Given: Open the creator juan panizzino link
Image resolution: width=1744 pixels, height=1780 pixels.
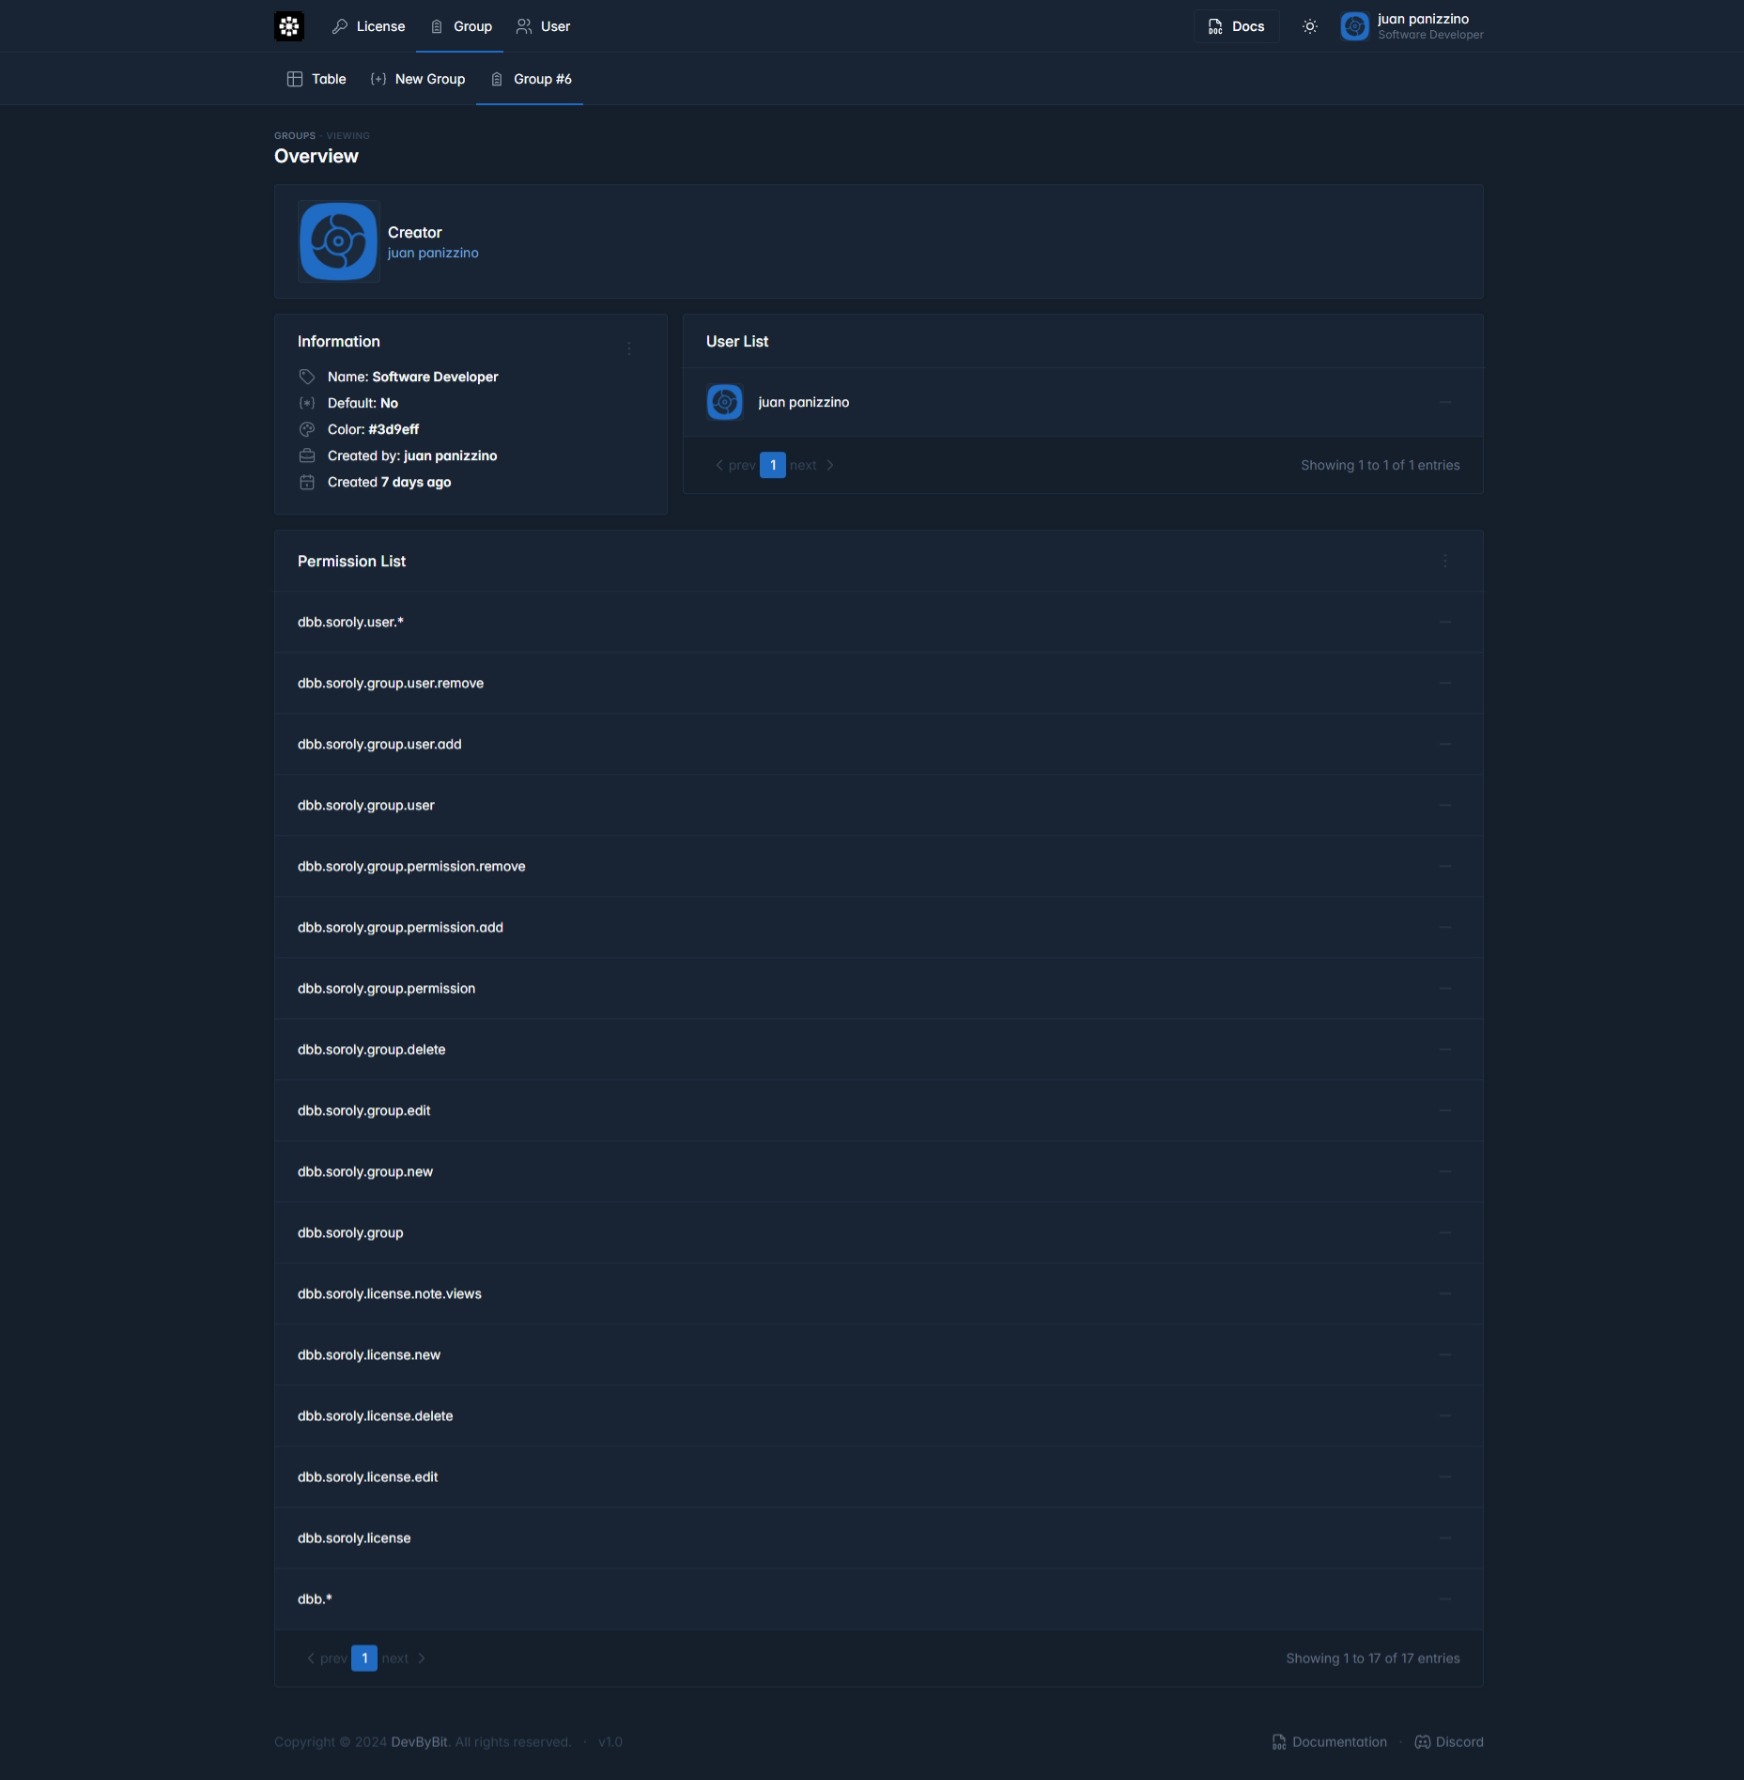Looking at the screenshot, I should (x=433, y=253).
